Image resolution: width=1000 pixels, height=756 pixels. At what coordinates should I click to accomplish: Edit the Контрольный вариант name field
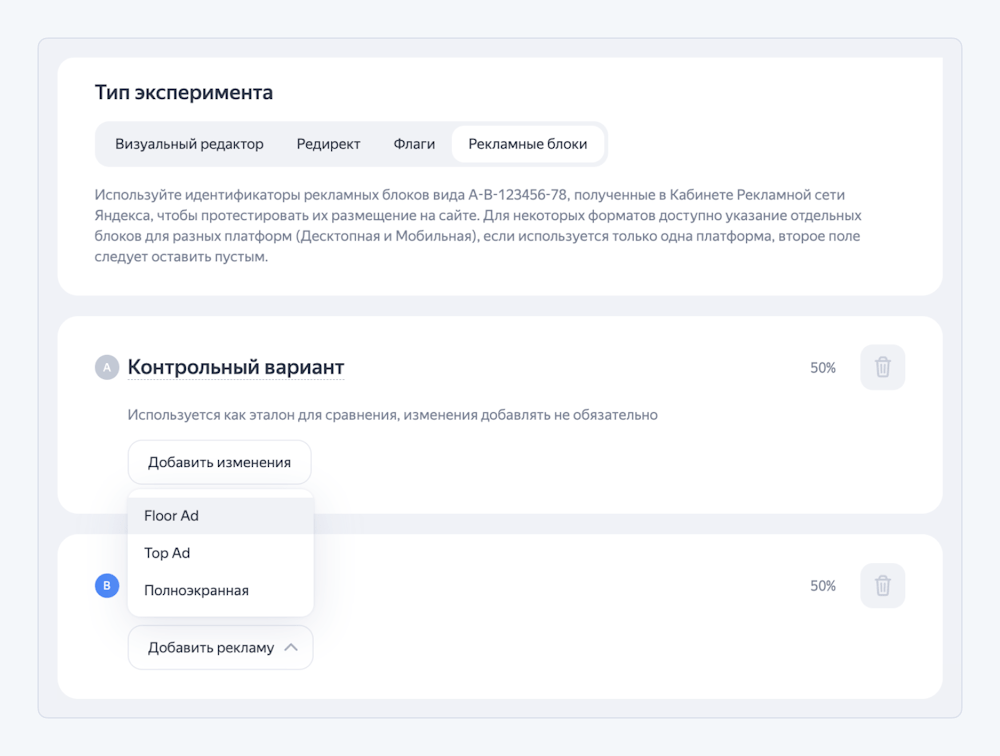tap(236, 367)
